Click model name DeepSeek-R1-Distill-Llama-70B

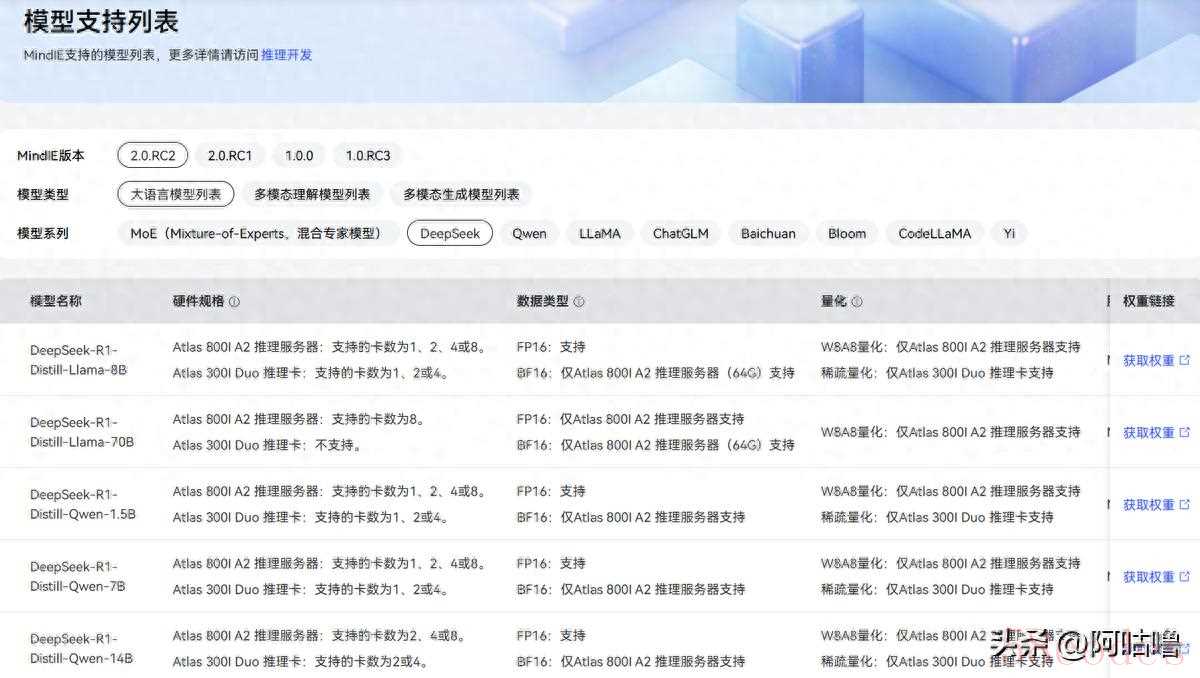pyautogui.click(x=82, y=432)
